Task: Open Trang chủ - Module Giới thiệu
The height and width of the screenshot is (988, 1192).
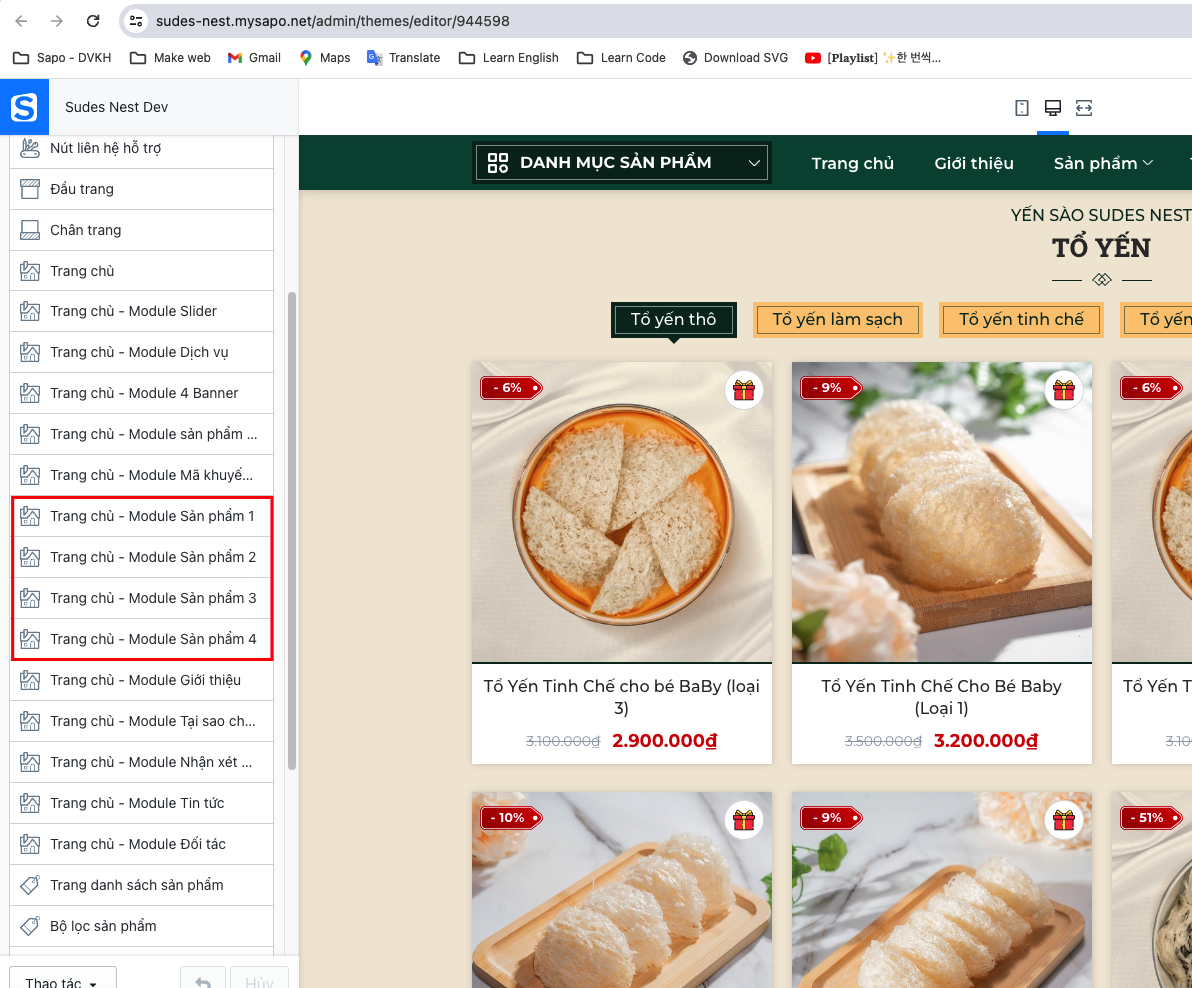Action: coord(141,681)
